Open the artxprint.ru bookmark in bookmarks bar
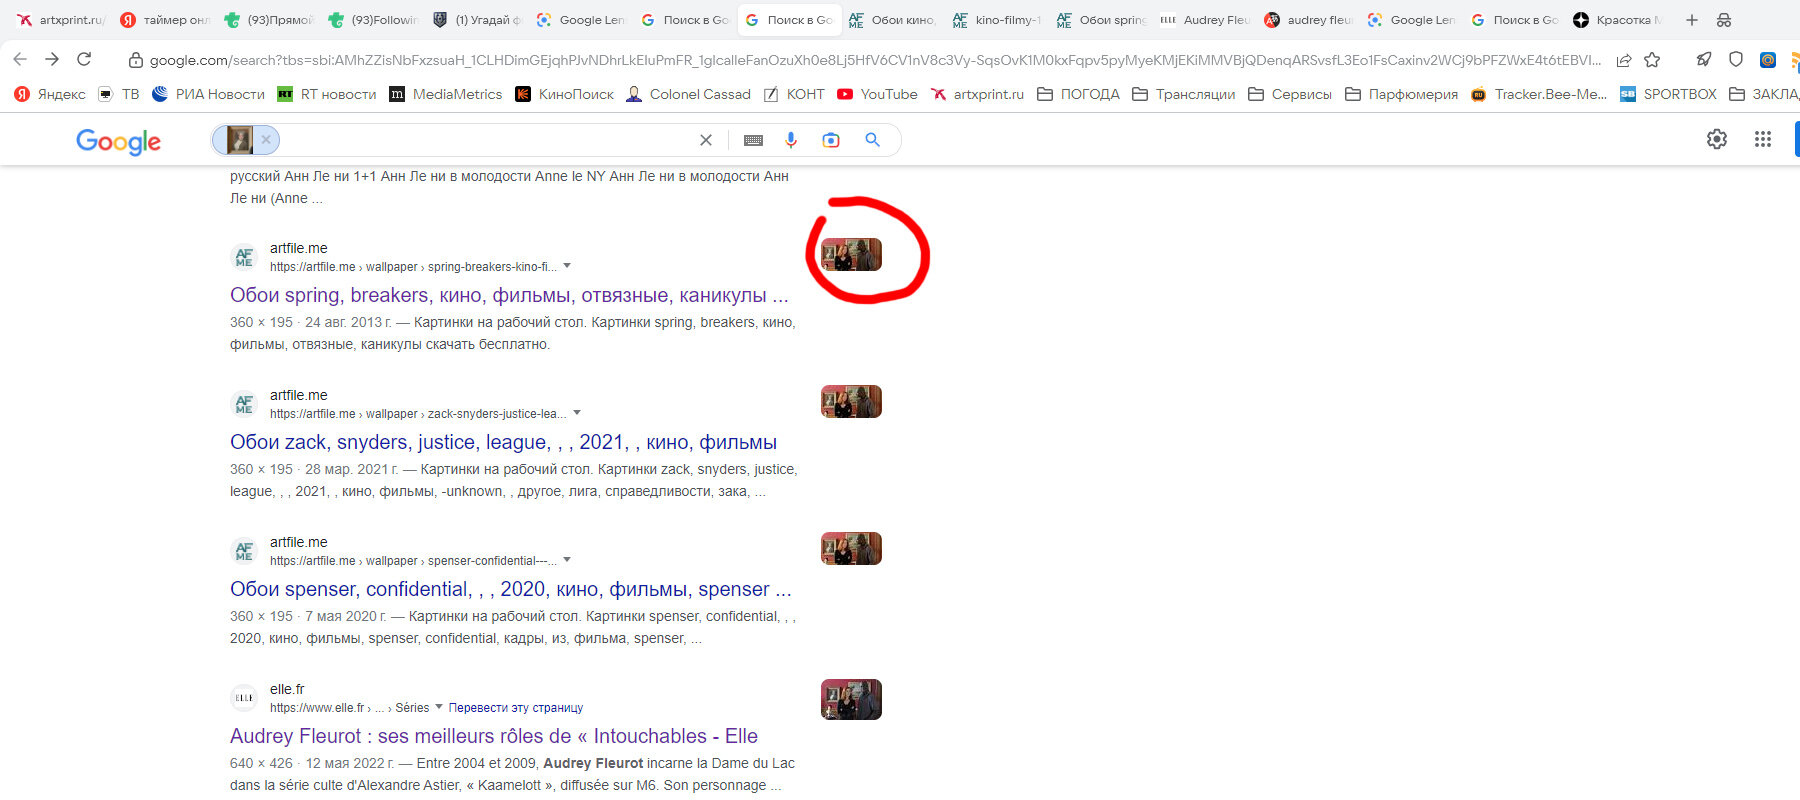This screenshot has width=1800, height=800. [977, 94]
